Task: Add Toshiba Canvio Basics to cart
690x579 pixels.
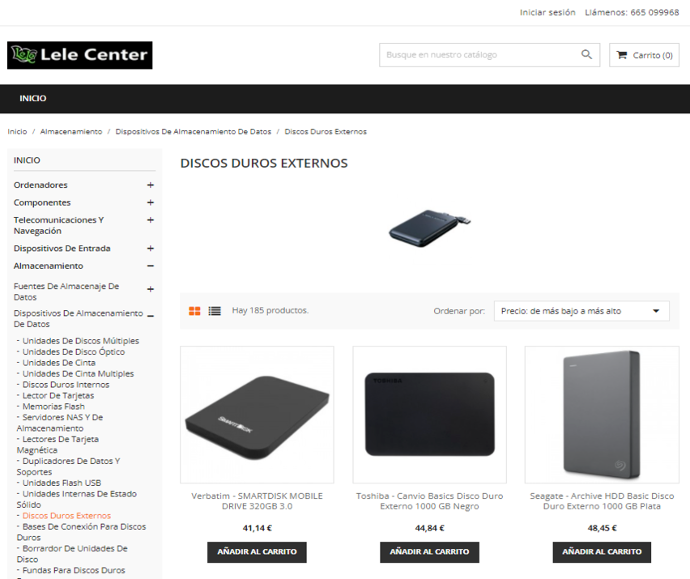Action: [x=429, y=552]
